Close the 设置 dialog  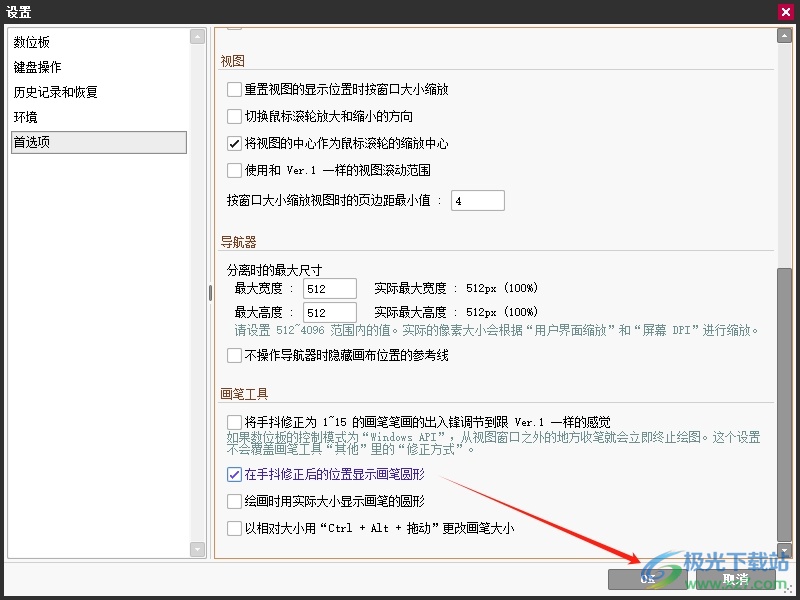tap(786, 12)
